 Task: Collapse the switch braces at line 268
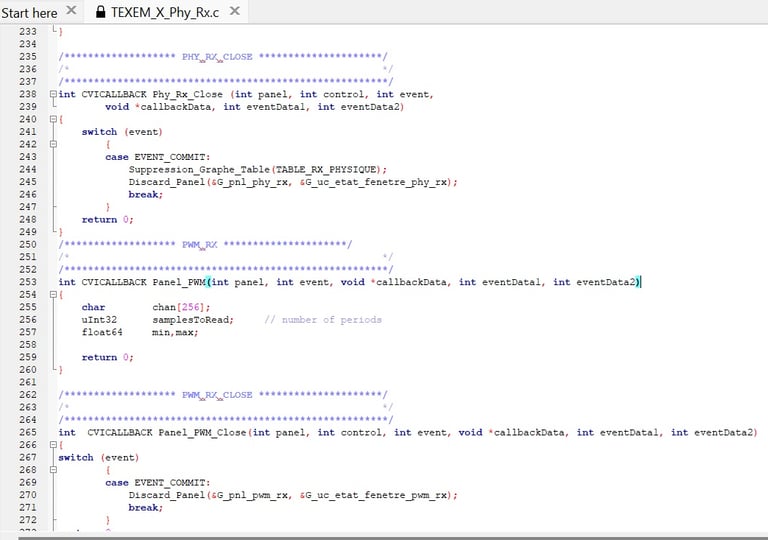click(x=53, y=470)
